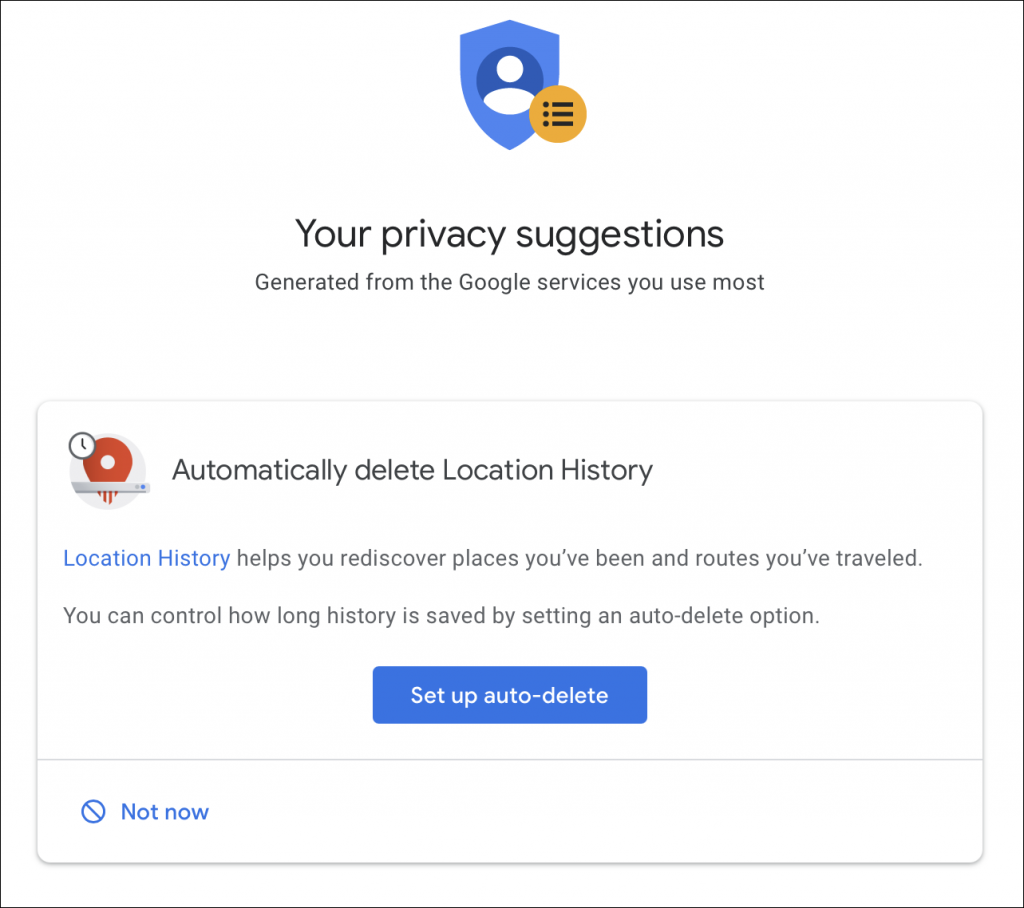The width and height of the screenshot is (1024, 908).
Task: Click the Generated from Google services subtitle
Action: click(510, 282)
